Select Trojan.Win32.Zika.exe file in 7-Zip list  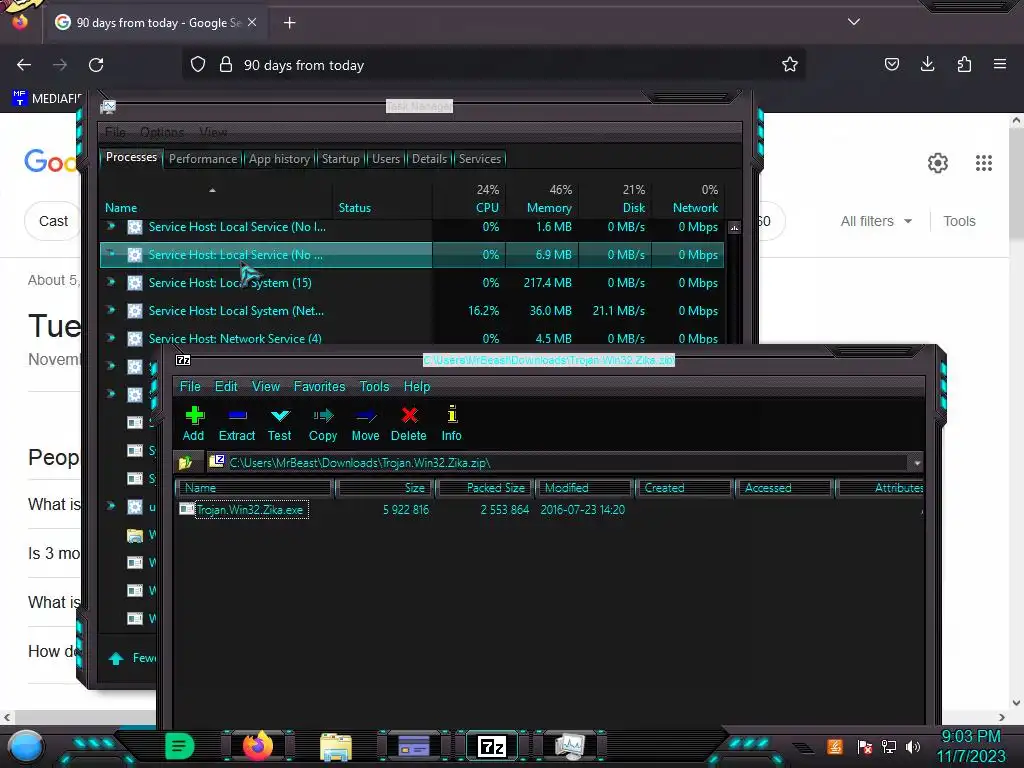pyautogui.click(x=250, y=509)
